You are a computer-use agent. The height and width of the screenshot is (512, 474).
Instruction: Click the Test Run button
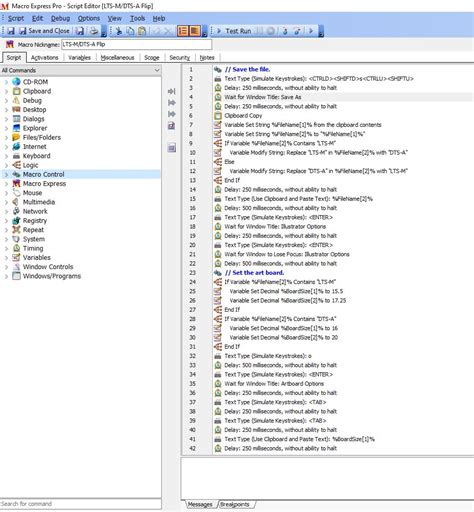click(234, 31)
